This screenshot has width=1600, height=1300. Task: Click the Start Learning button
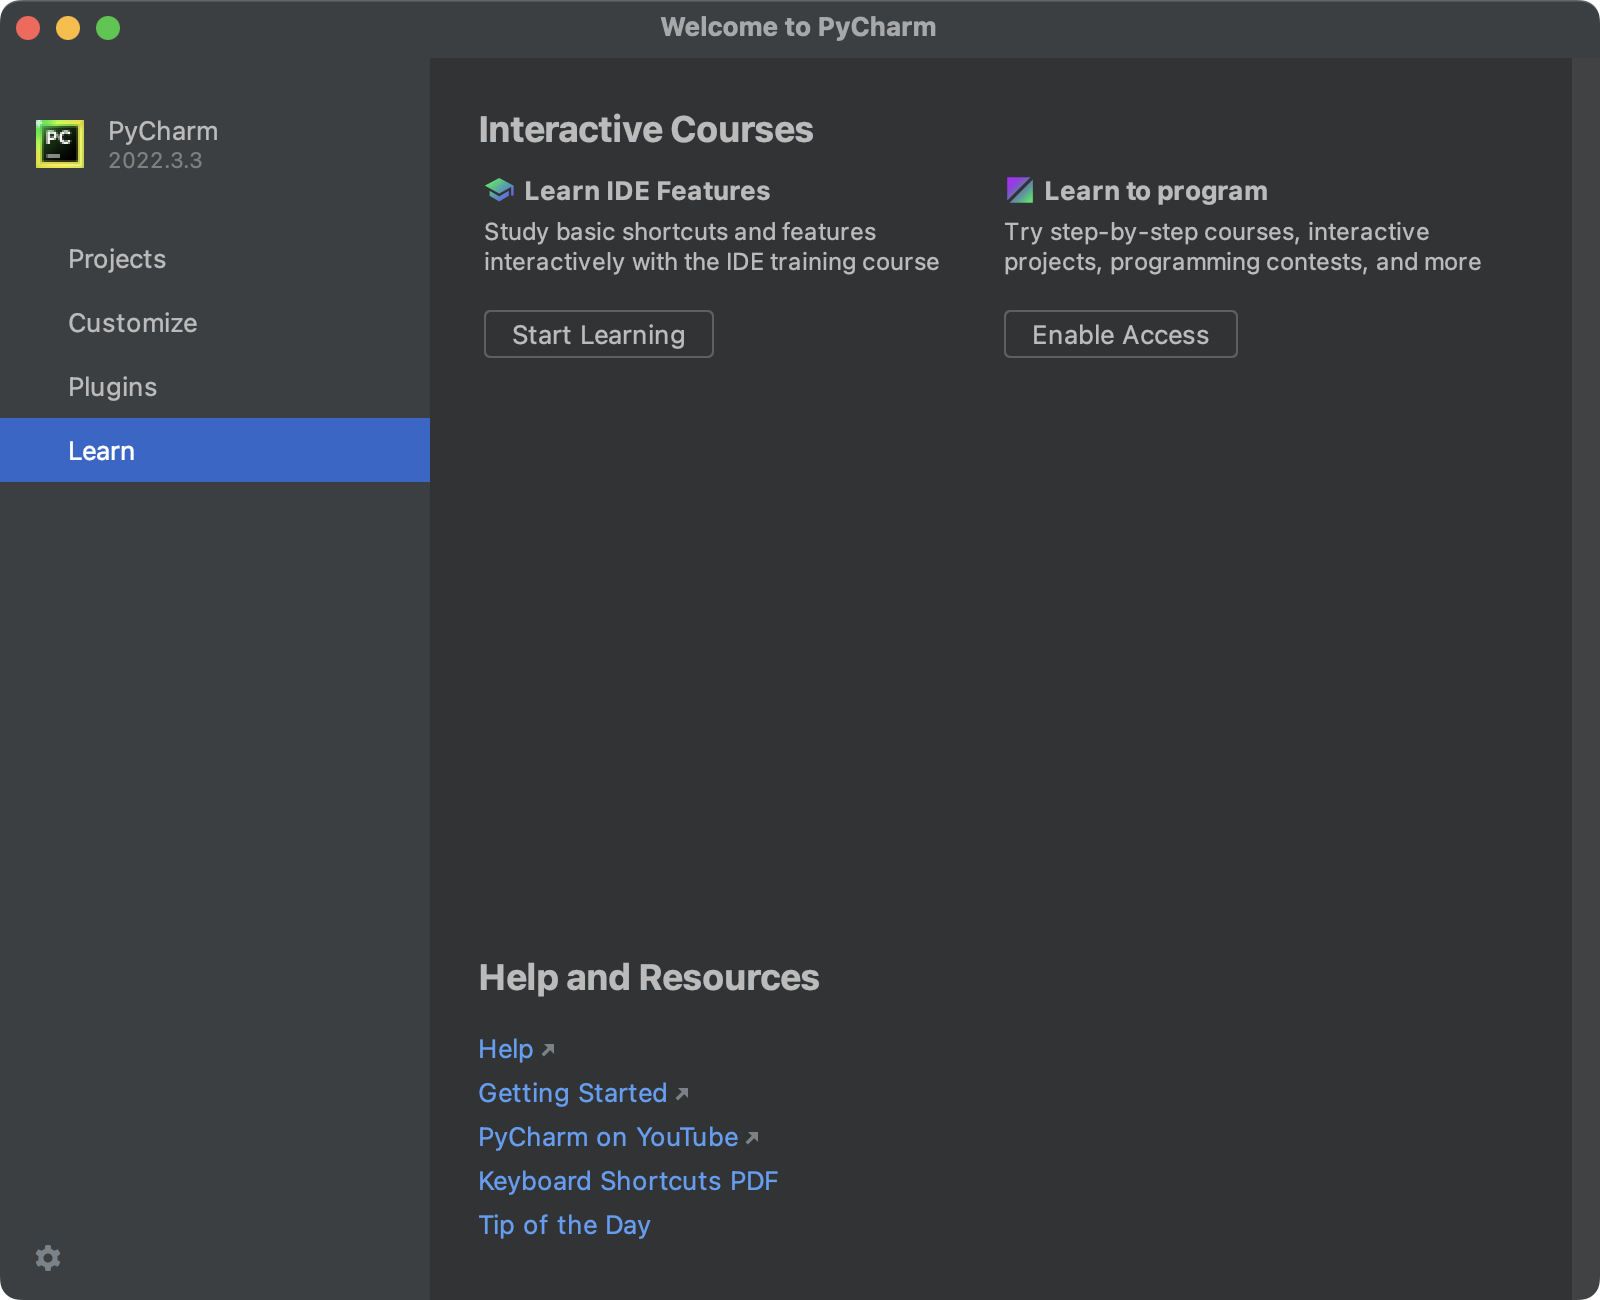(599, 334)
